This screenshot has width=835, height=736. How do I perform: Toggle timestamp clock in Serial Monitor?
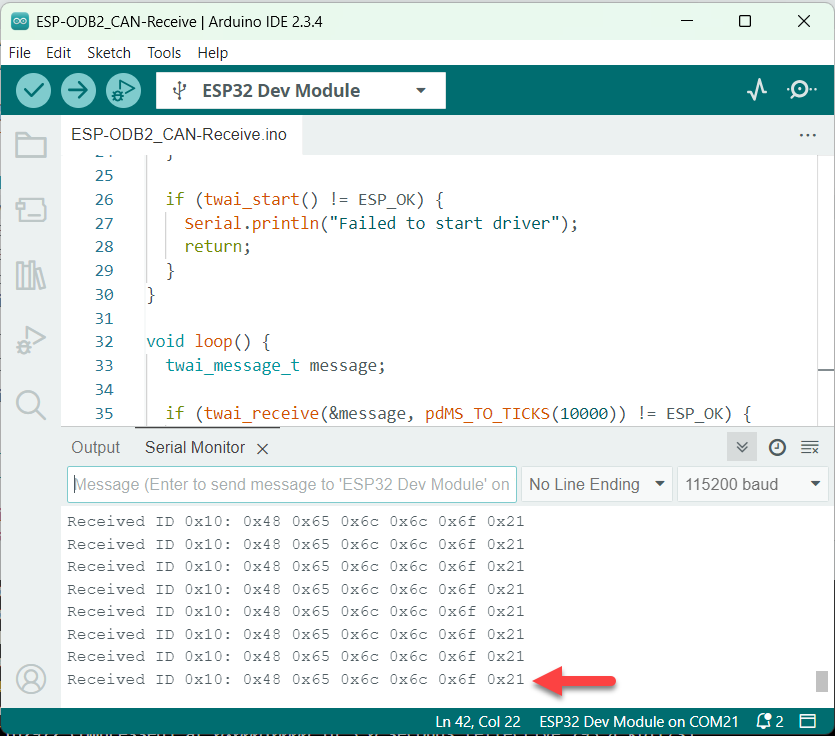point(777,447)
